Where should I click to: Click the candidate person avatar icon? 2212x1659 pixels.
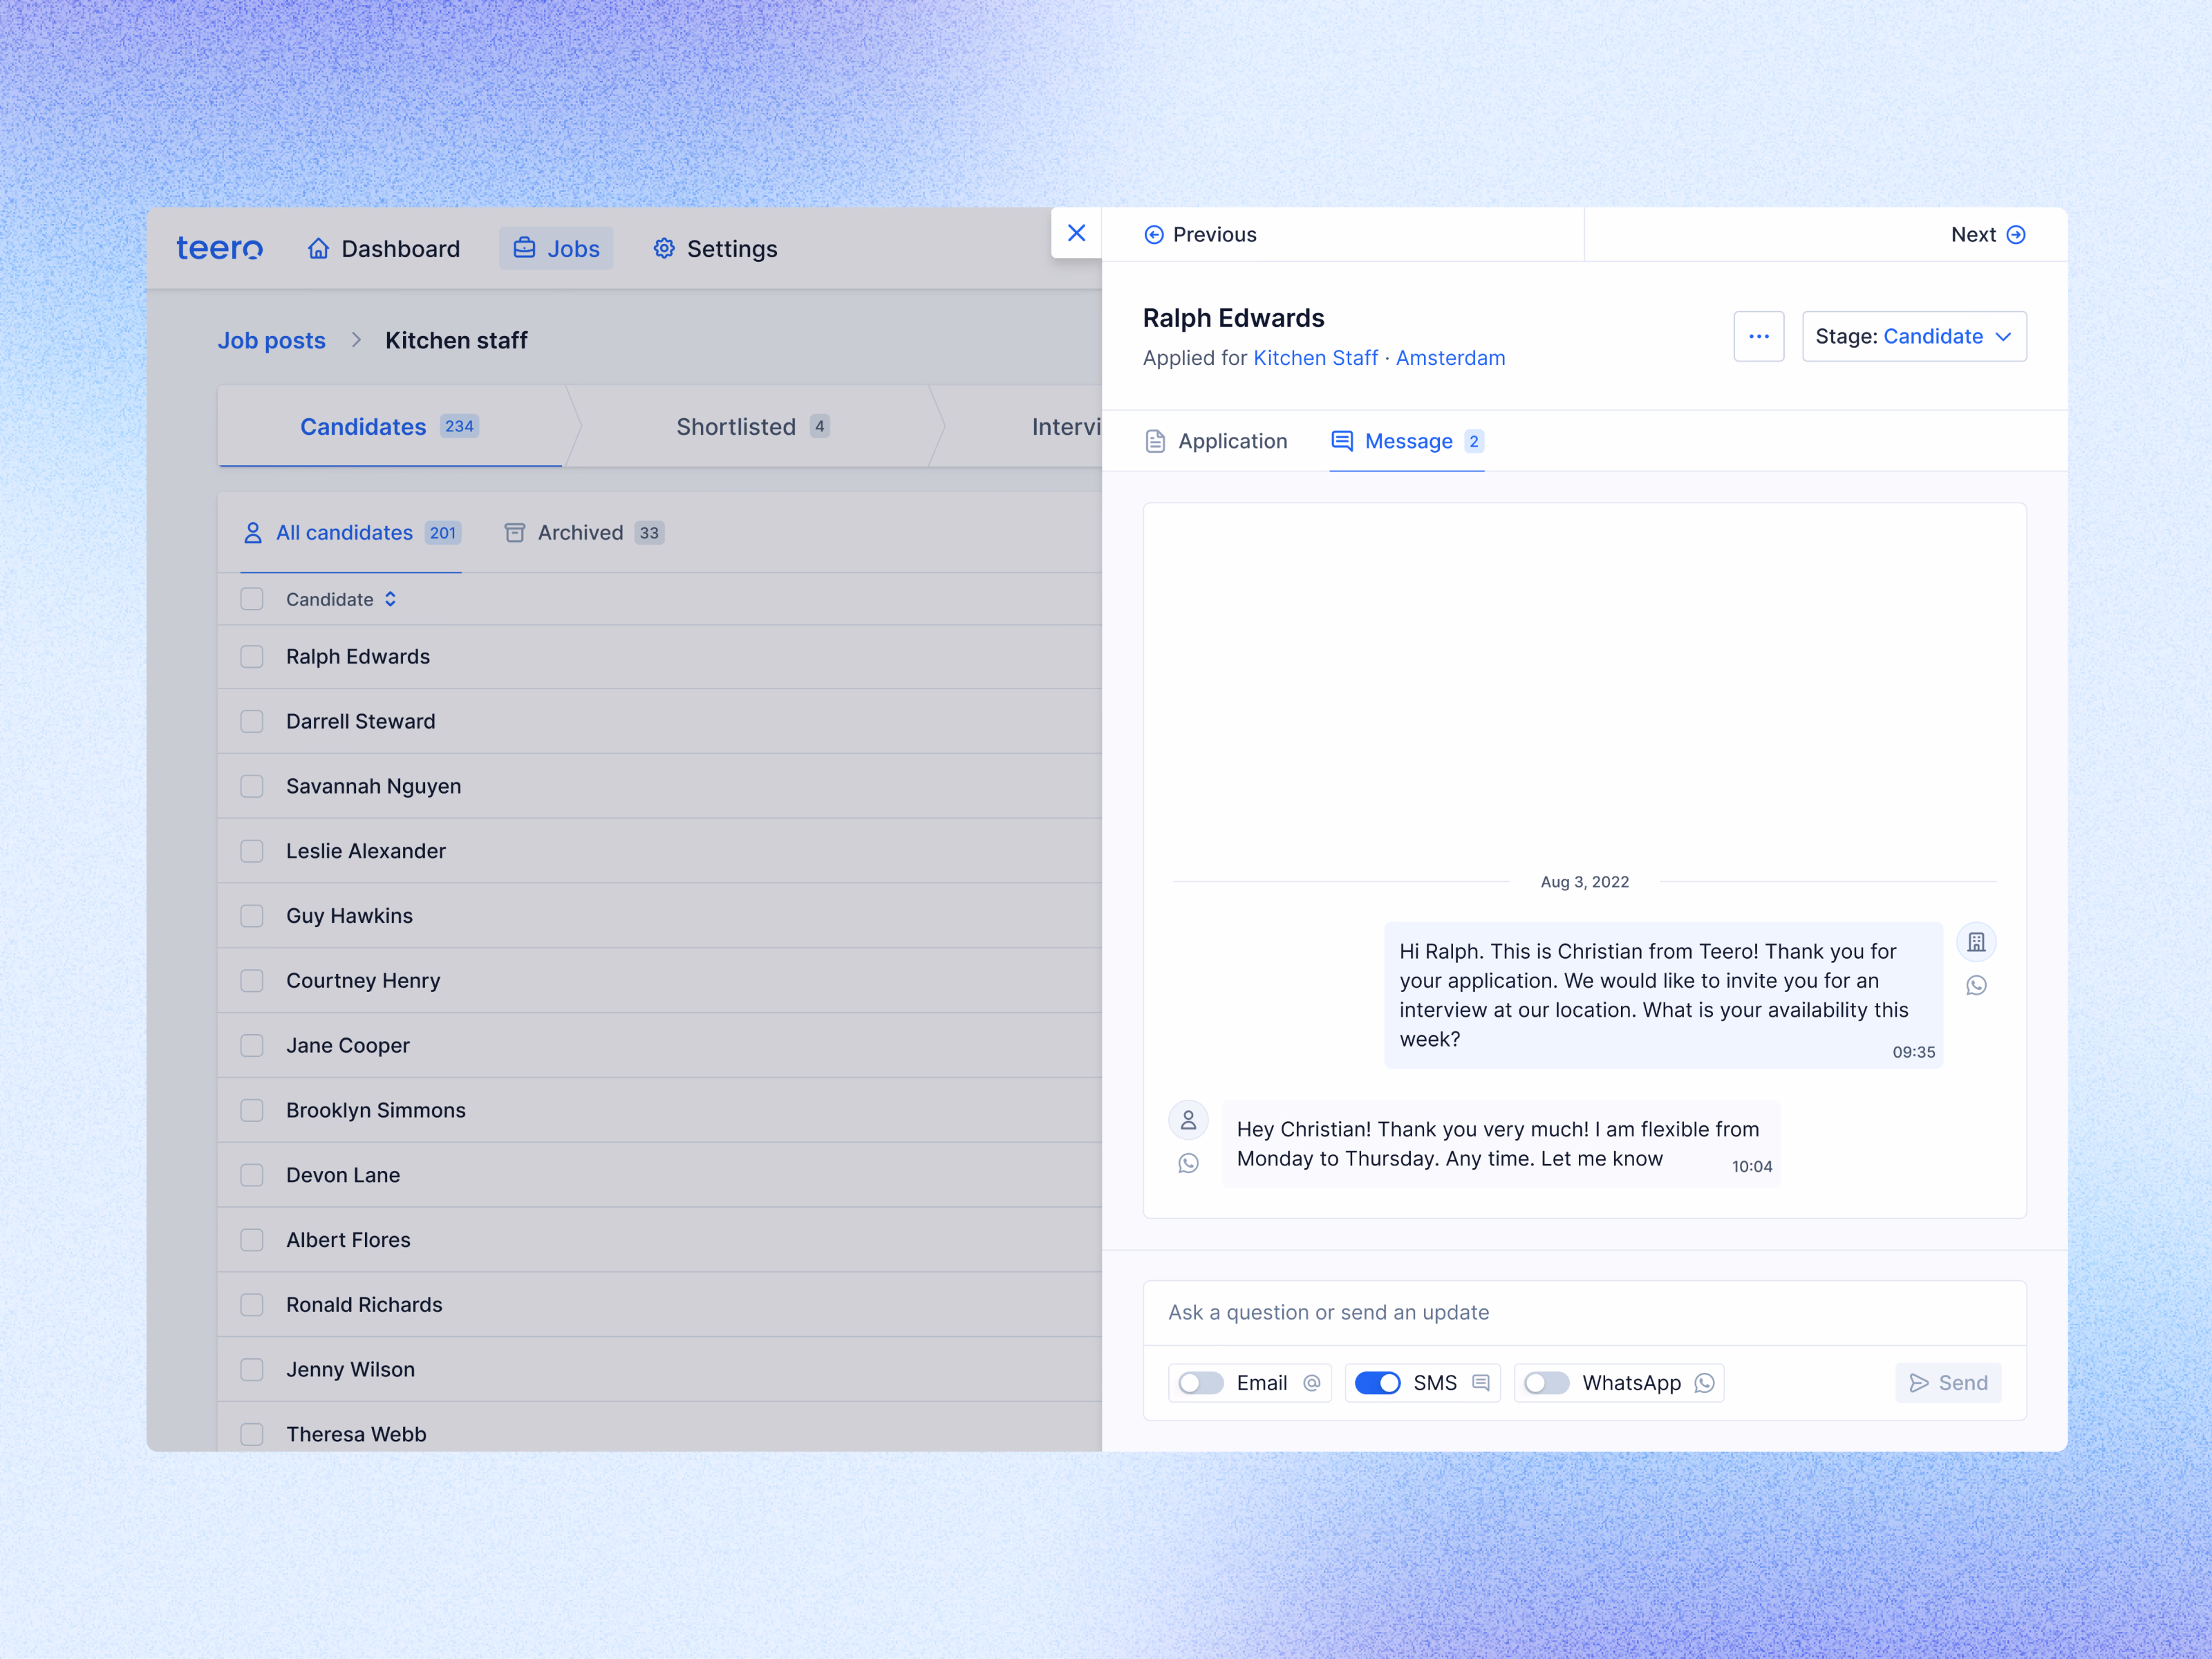click(1188, 1120)
